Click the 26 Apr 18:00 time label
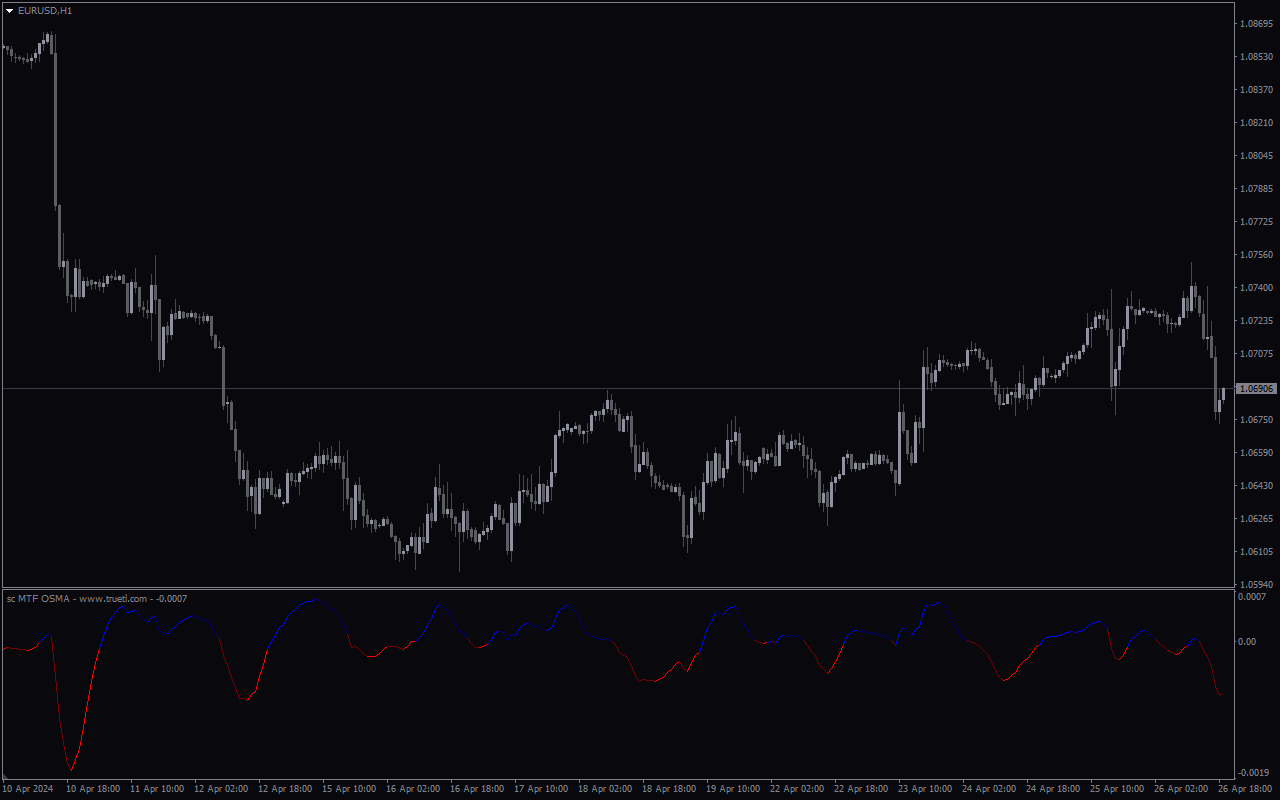Viewport: 1280px width, 800px height. coord(1245,789)
